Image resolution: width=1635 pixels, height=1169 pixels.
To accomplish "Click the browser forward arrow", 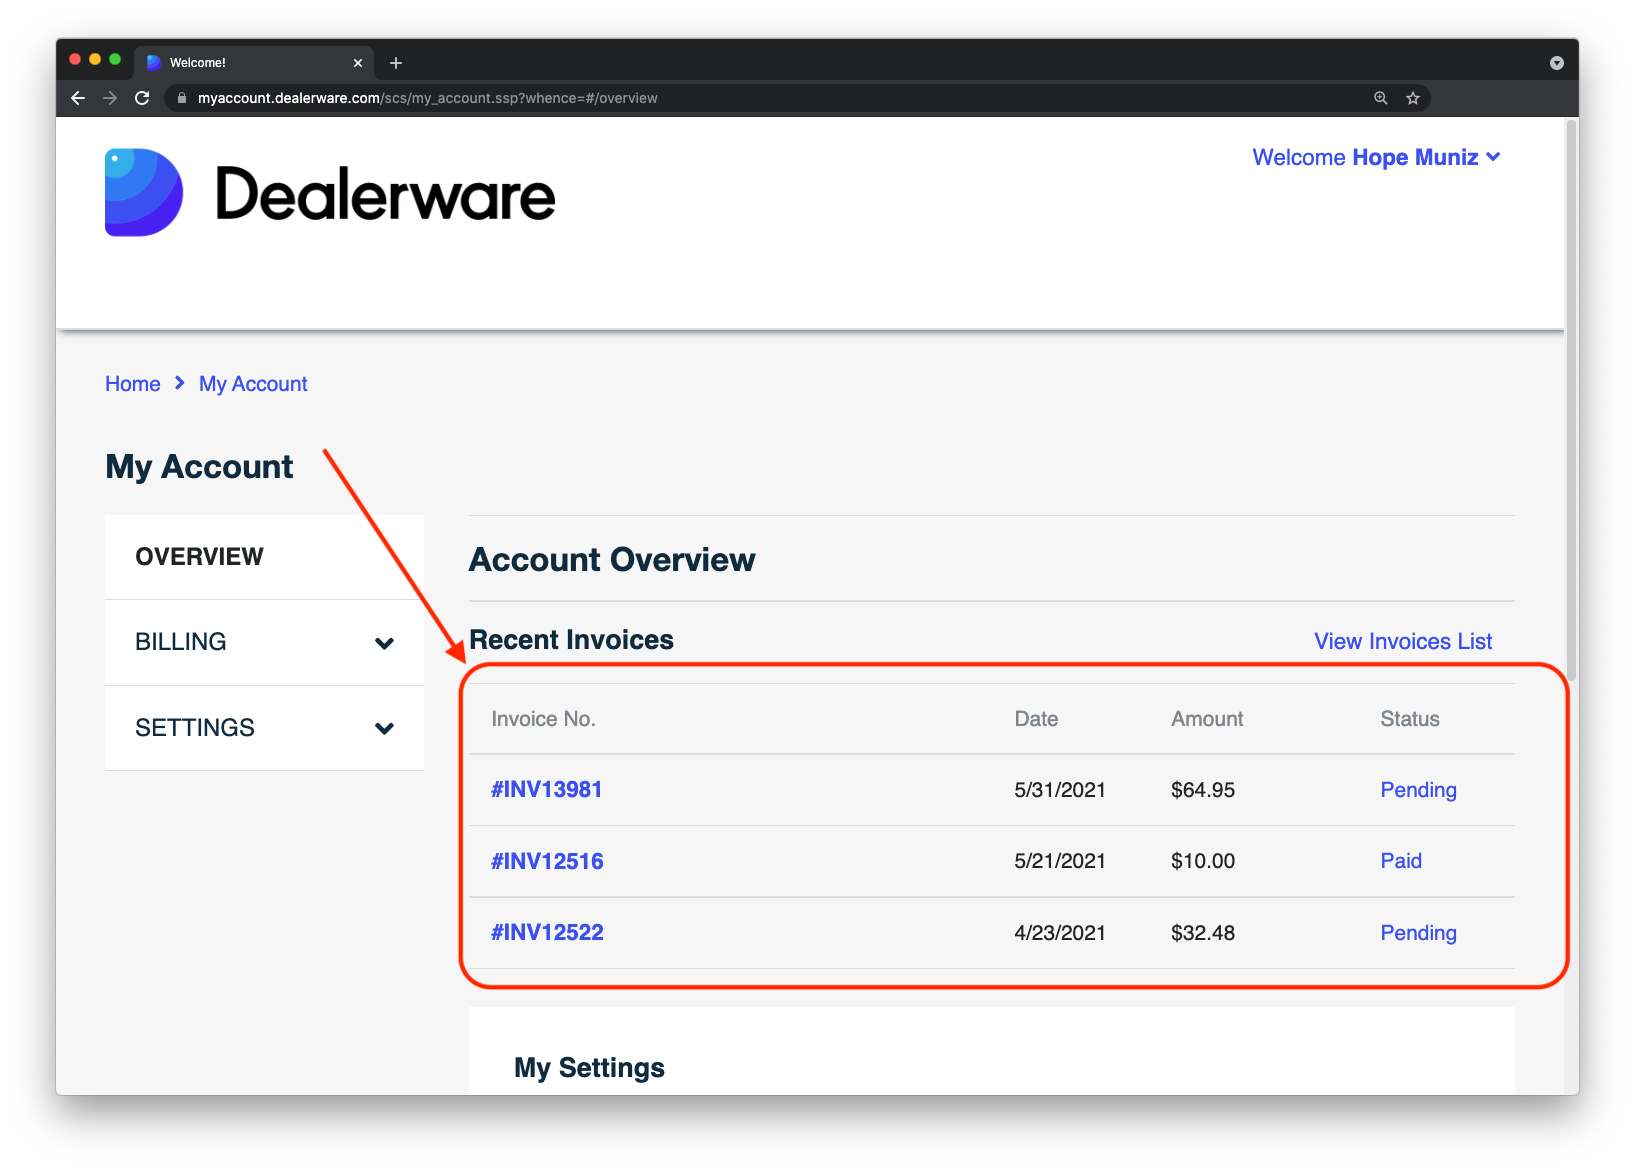I will point(110,98).
